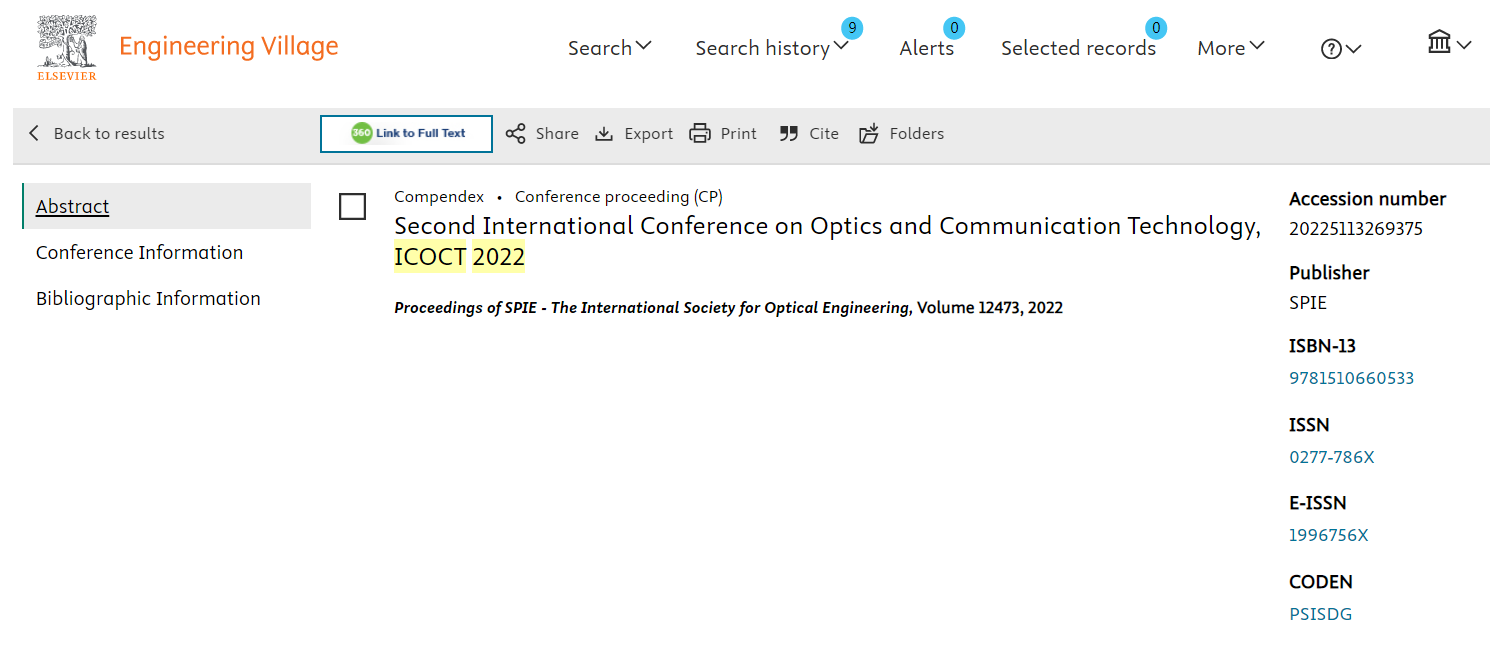Open CODEN link PSISDG

tap(1321, 614)
